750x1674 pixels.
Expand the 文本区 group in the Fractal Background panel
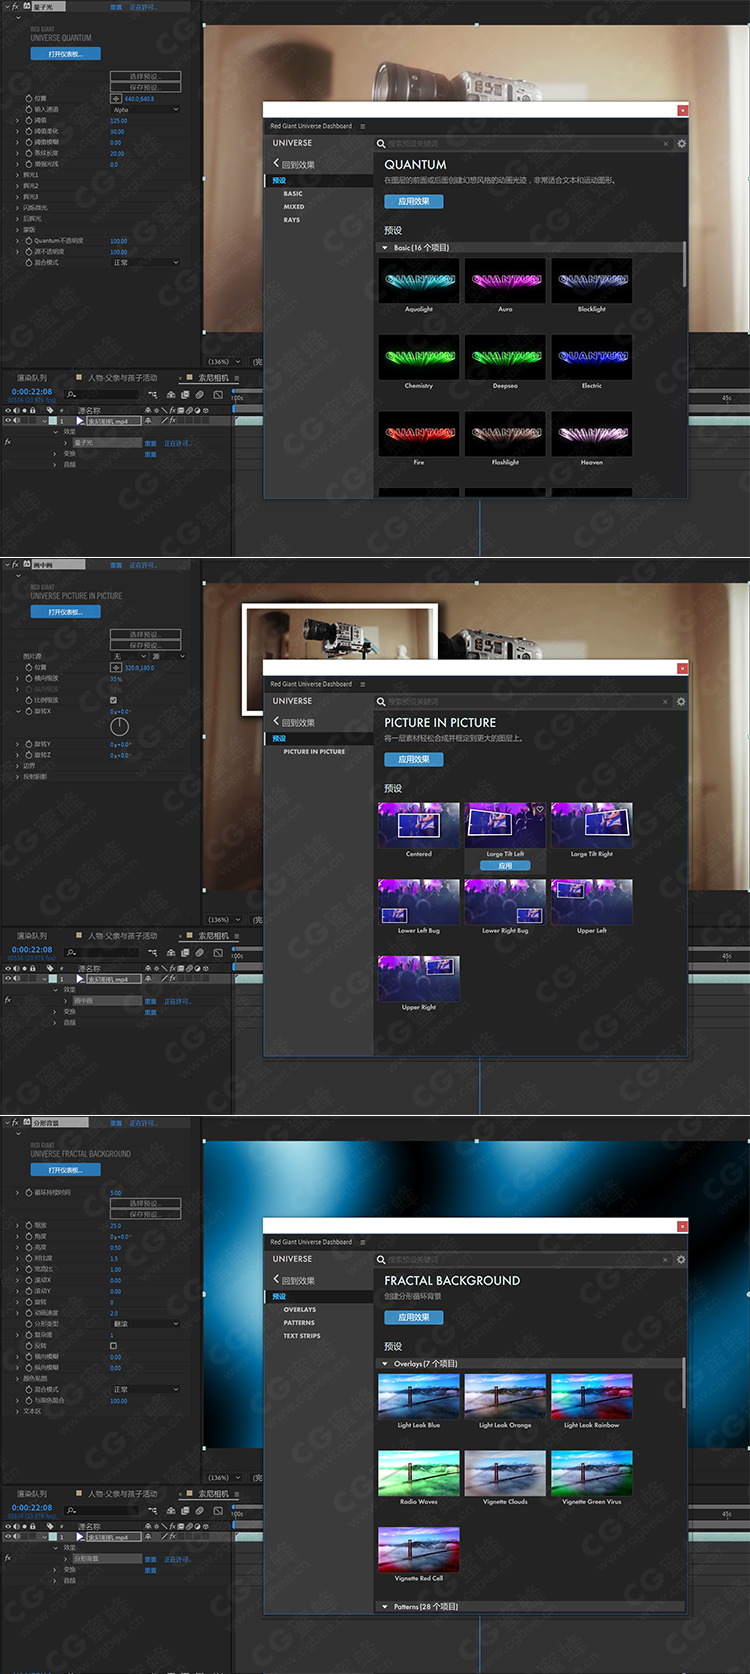[x=18, y=1411]
